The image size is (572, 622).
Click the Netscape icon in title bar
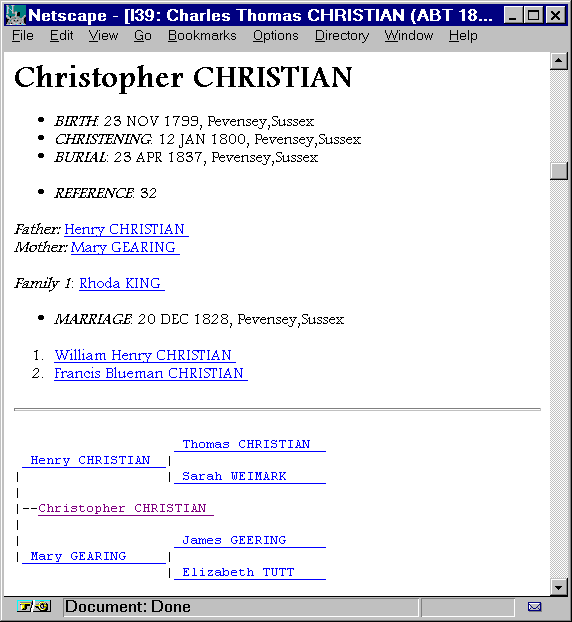[x=15, y=15]
